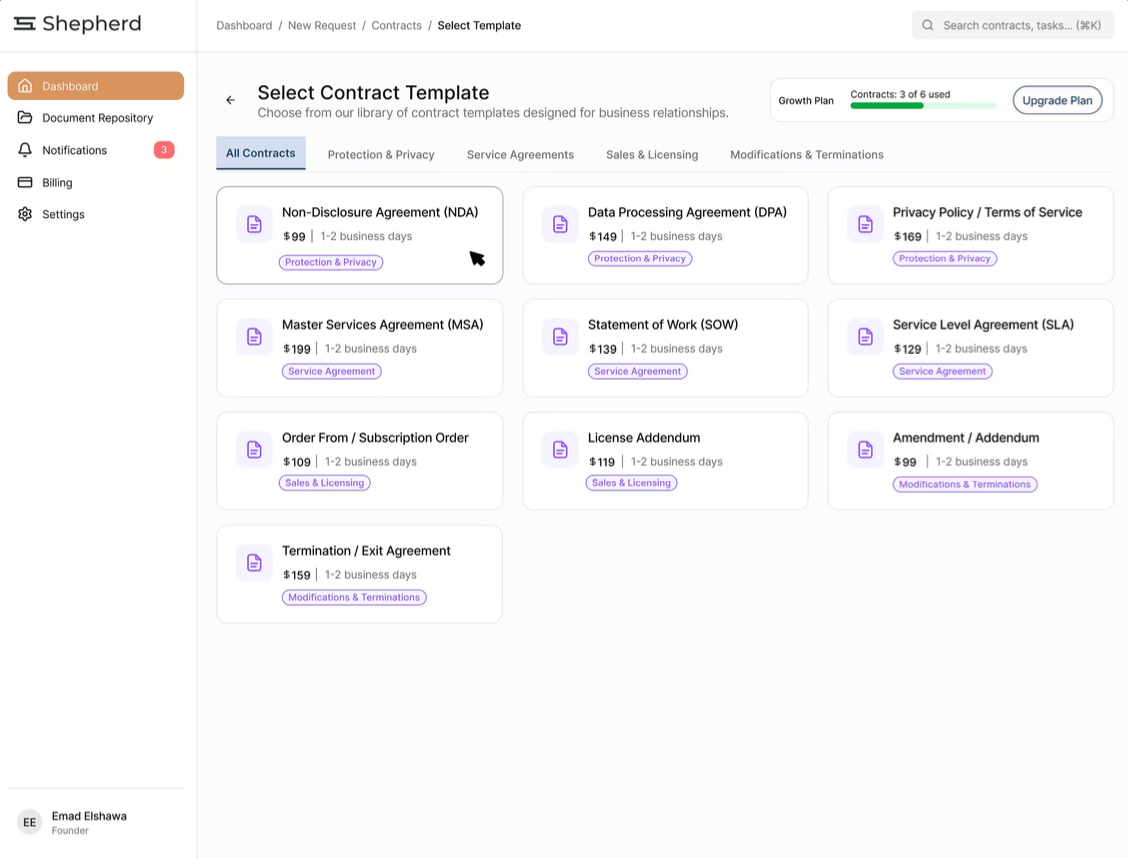The width and height of the screenshot is (1128, 858).
Task: Go to New Request in breadcrumb
Action: pos(322,25)
